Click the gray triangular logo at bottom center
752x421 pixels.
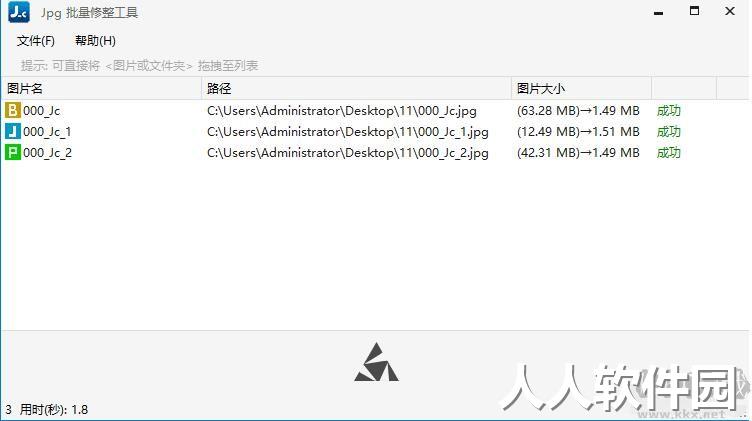tap(376, 362)
